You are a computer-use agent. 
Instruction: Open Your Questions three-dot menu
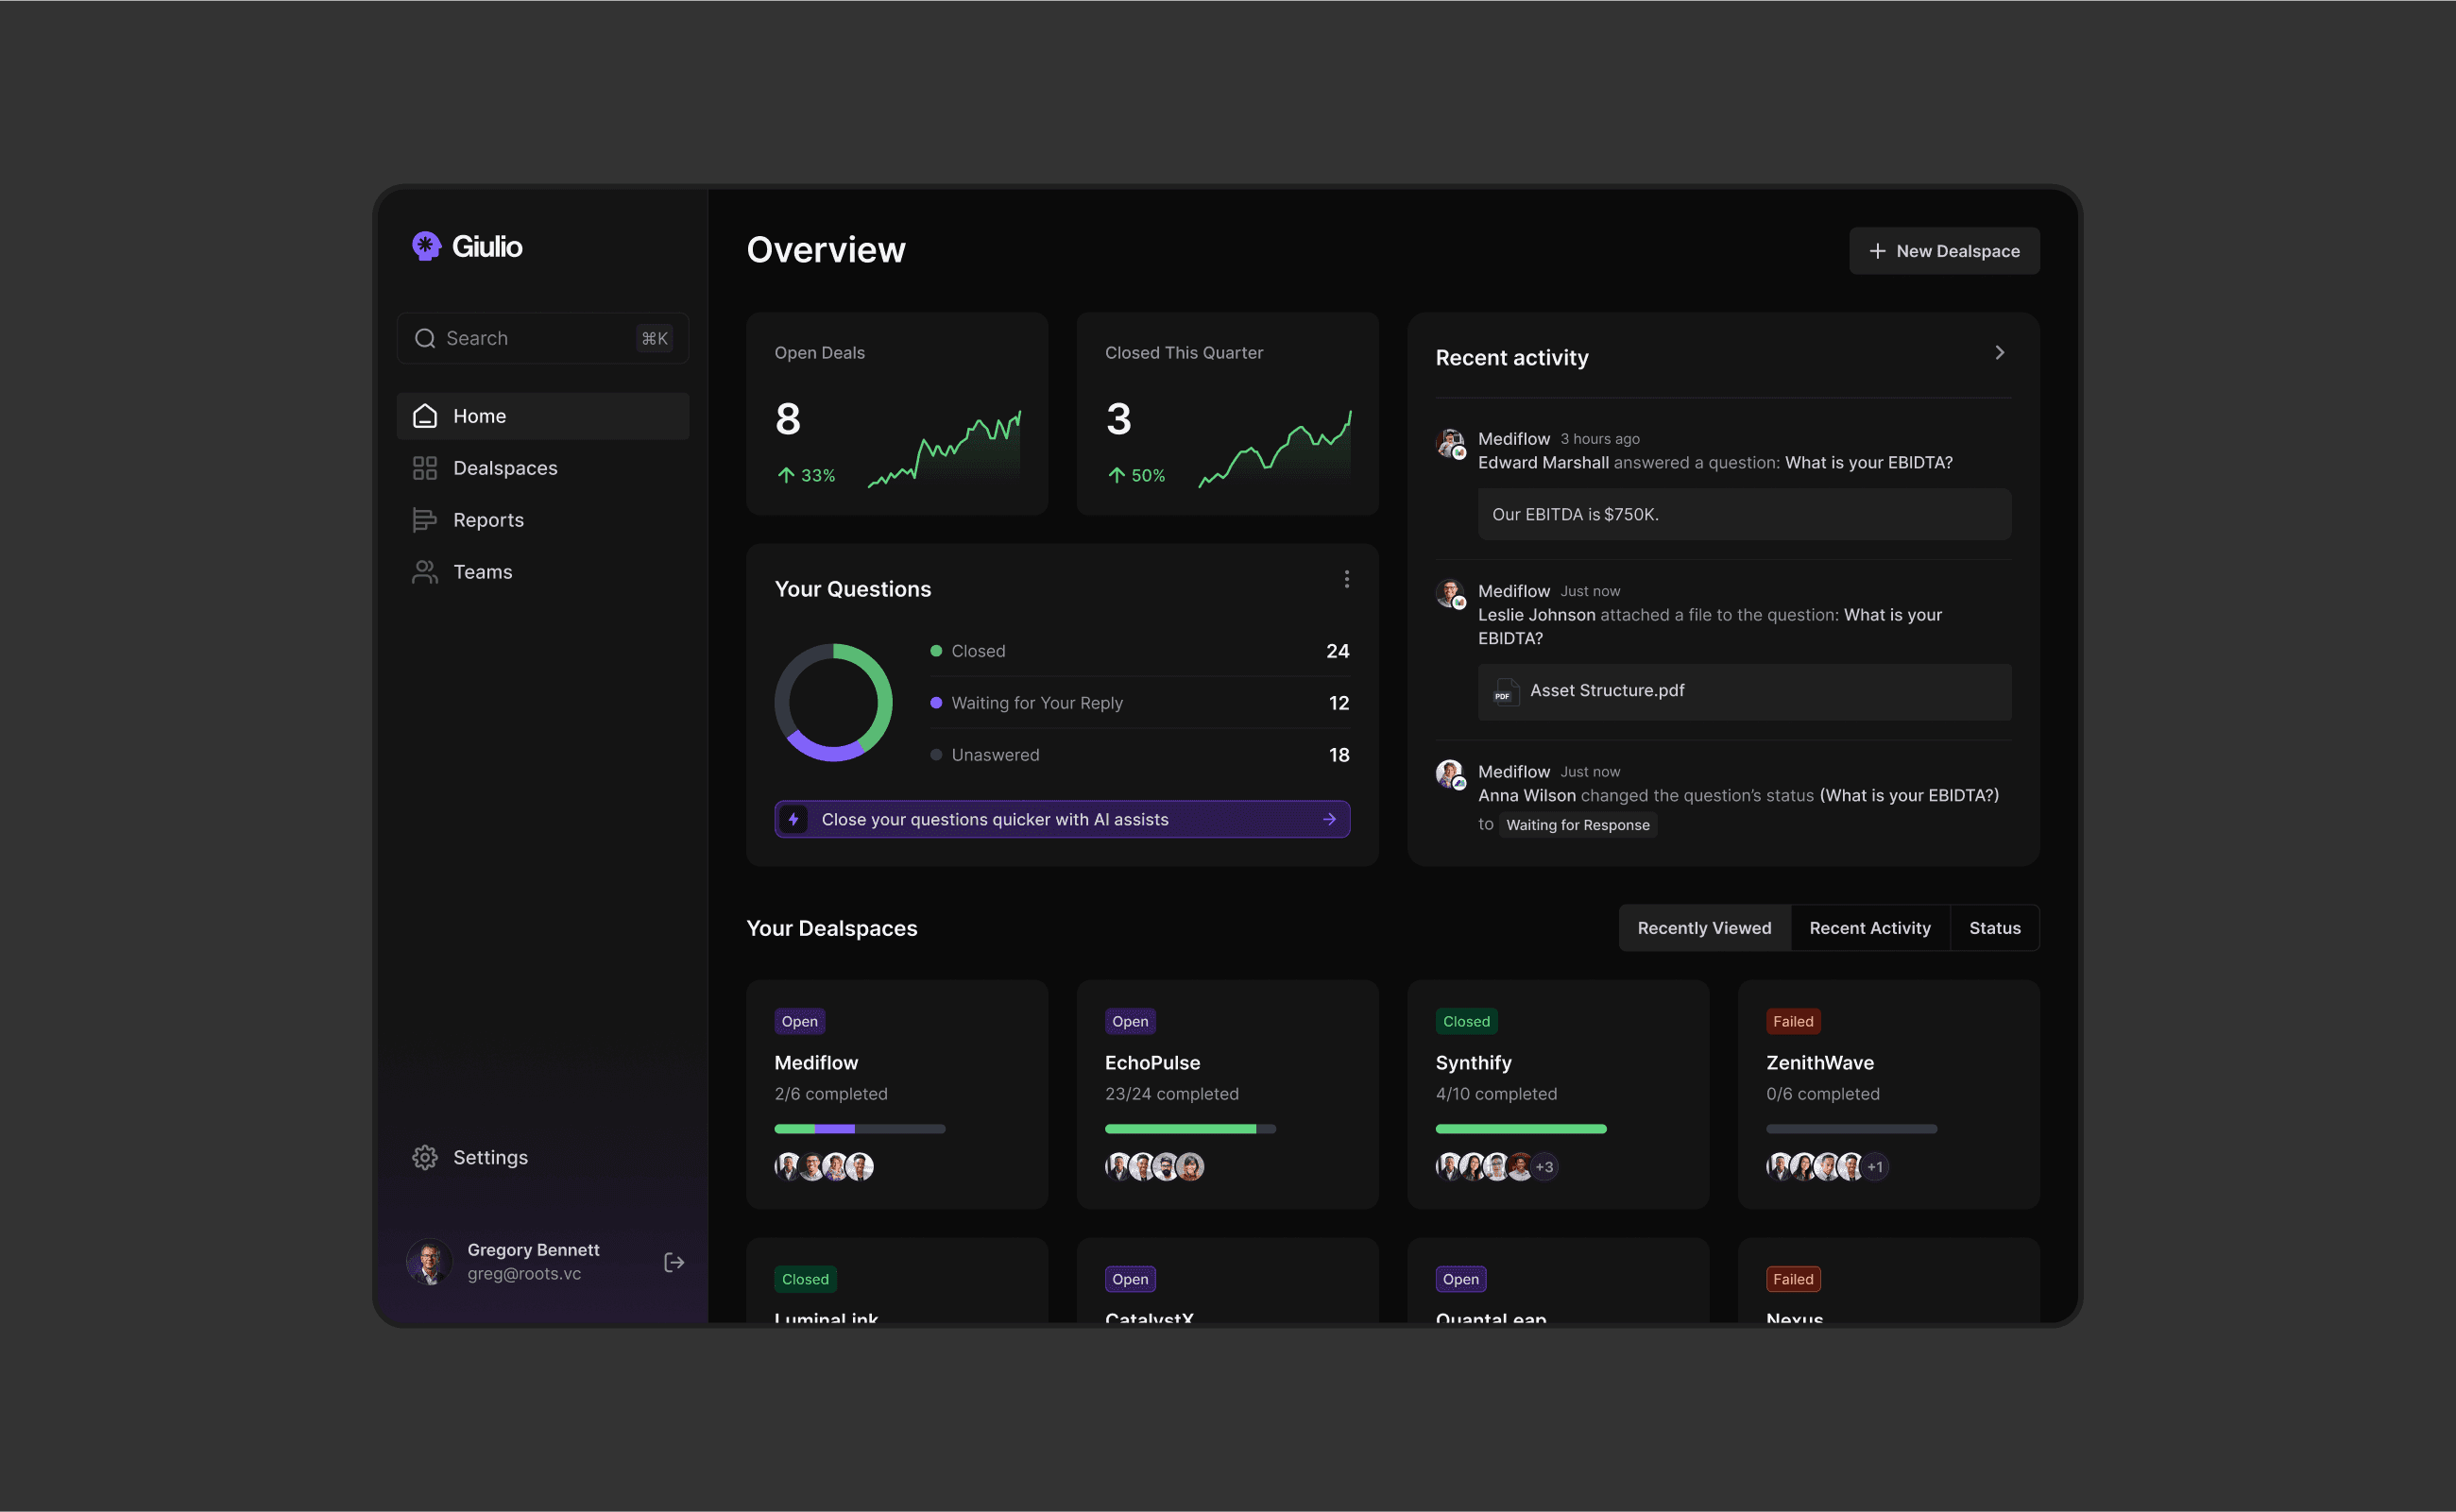[x=1346, y=579]
